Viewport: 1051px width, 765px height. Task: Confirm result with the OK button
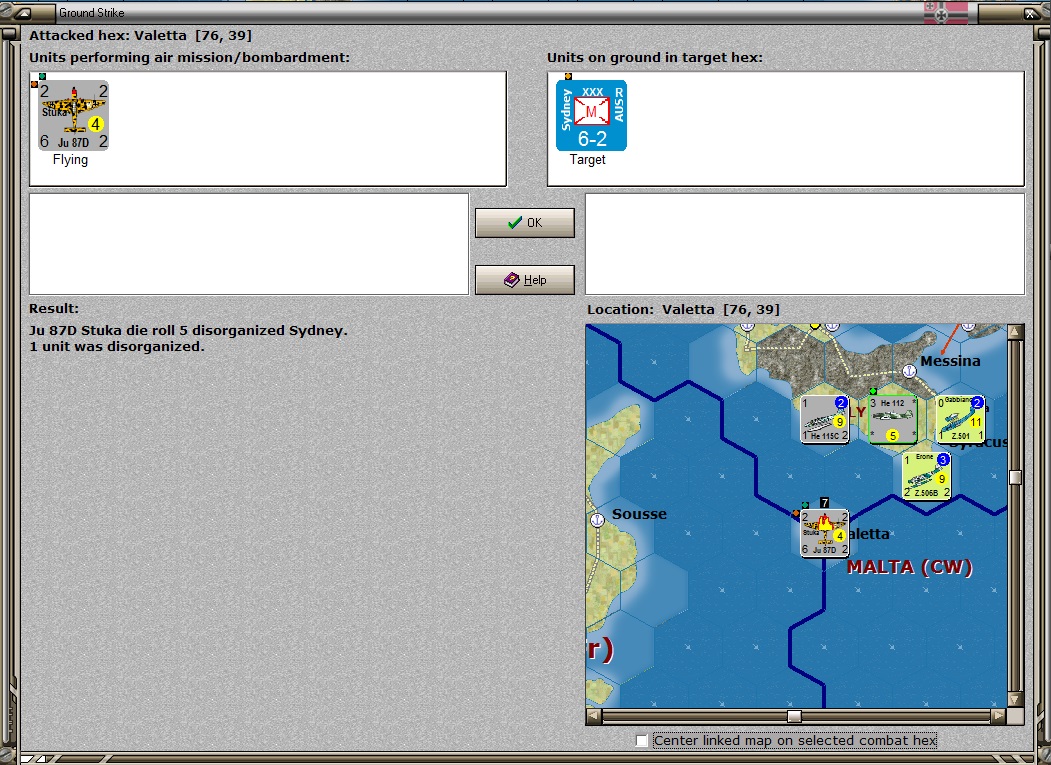(x=525, y=223)
